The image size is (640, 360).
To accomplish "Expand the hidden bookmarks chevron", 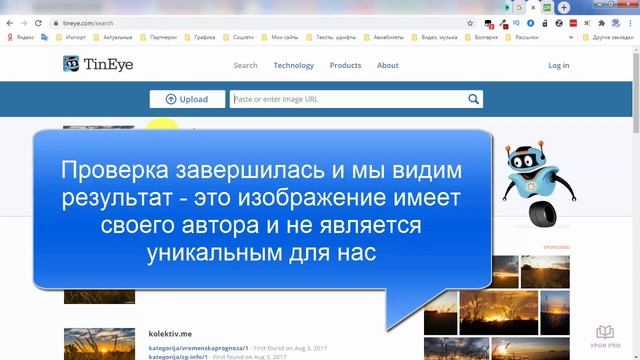I will tap(571, 37).
